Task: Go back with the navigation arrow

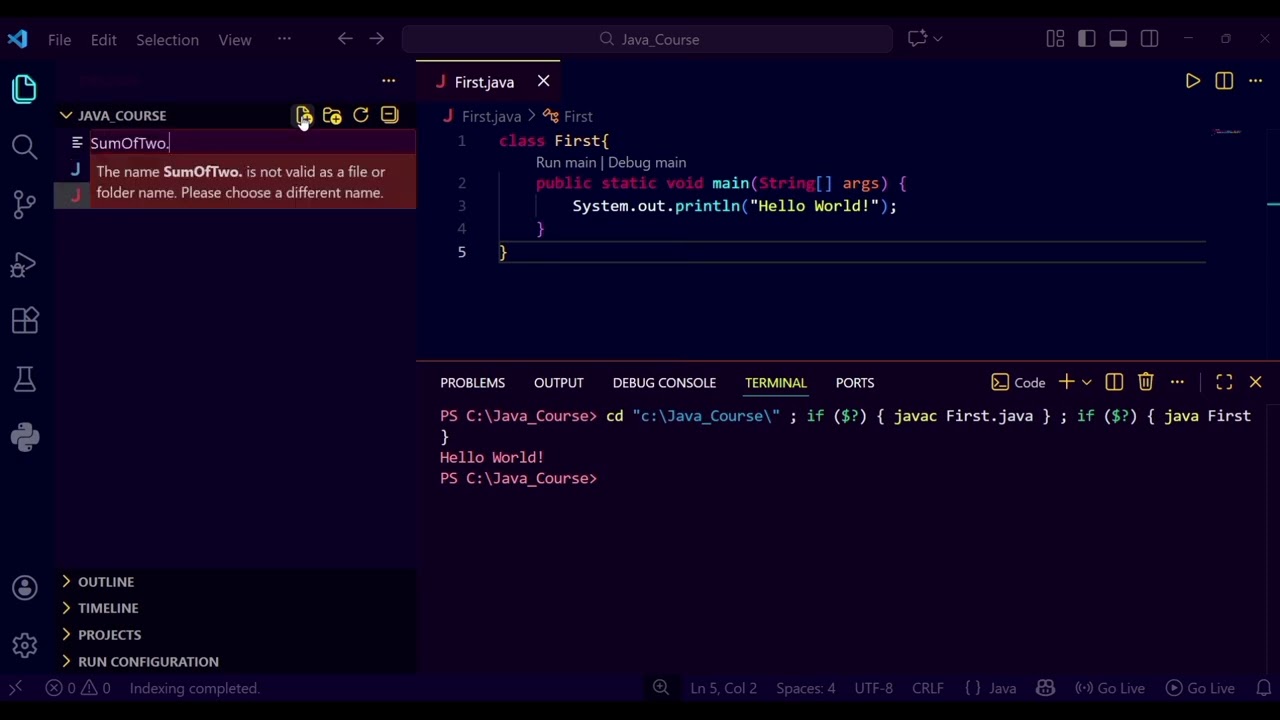Action: [345, 39]
